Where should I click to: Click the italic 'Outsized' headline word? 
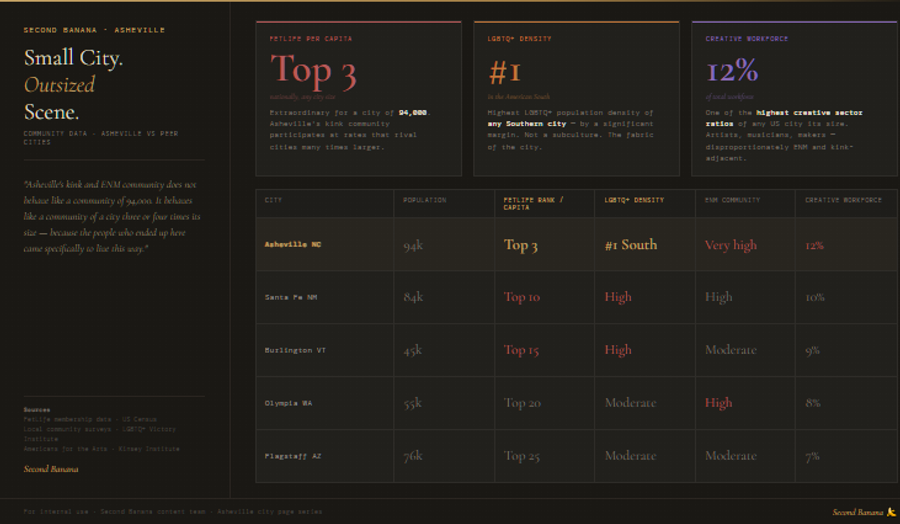(x=59, y=85)
